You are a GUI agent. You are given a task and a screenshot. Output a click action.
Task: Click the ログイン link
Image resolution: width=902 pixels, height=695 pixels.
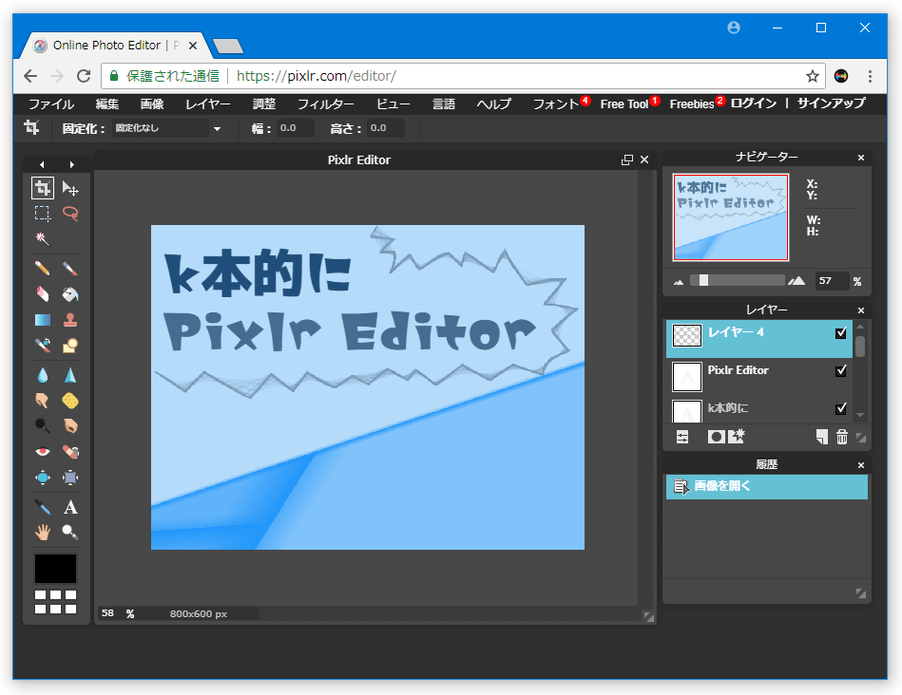click(754, 104)
